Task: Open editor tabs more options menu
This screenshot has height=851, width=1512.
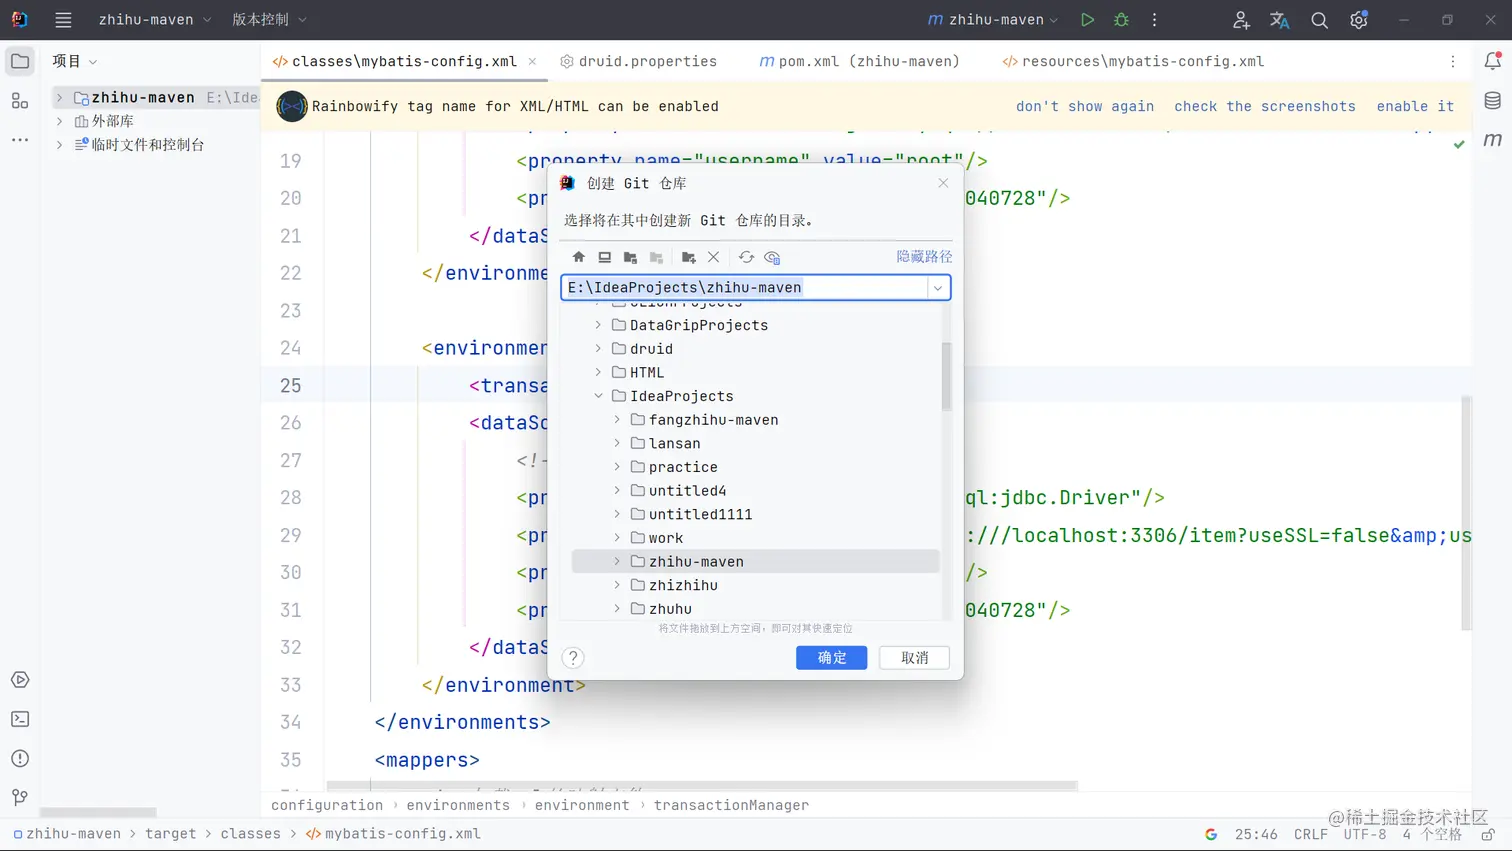Action: [1453, 62]
